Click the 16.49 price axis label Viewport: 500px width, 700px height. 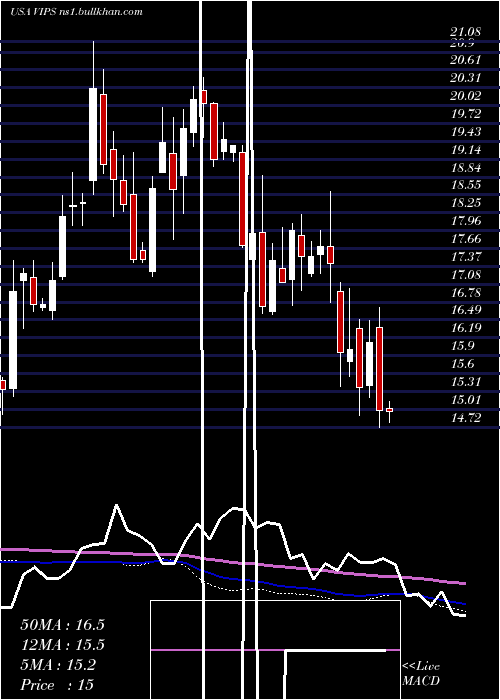466,310
